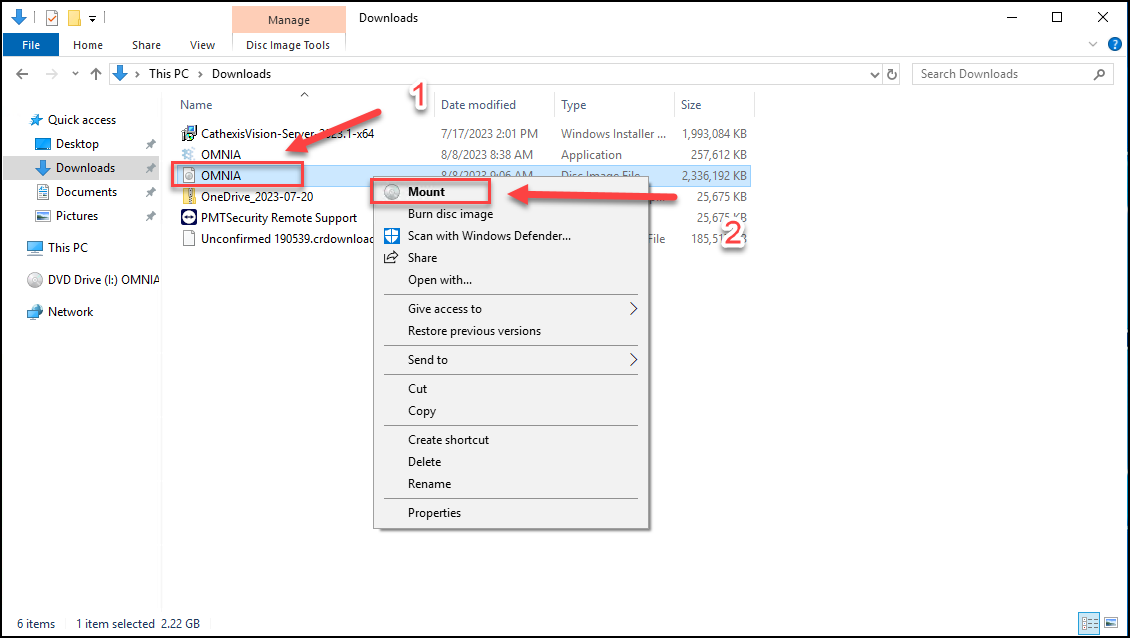Choose Rename from the context menu
This screenshot has width=1130, height=638.
(511, 484)
